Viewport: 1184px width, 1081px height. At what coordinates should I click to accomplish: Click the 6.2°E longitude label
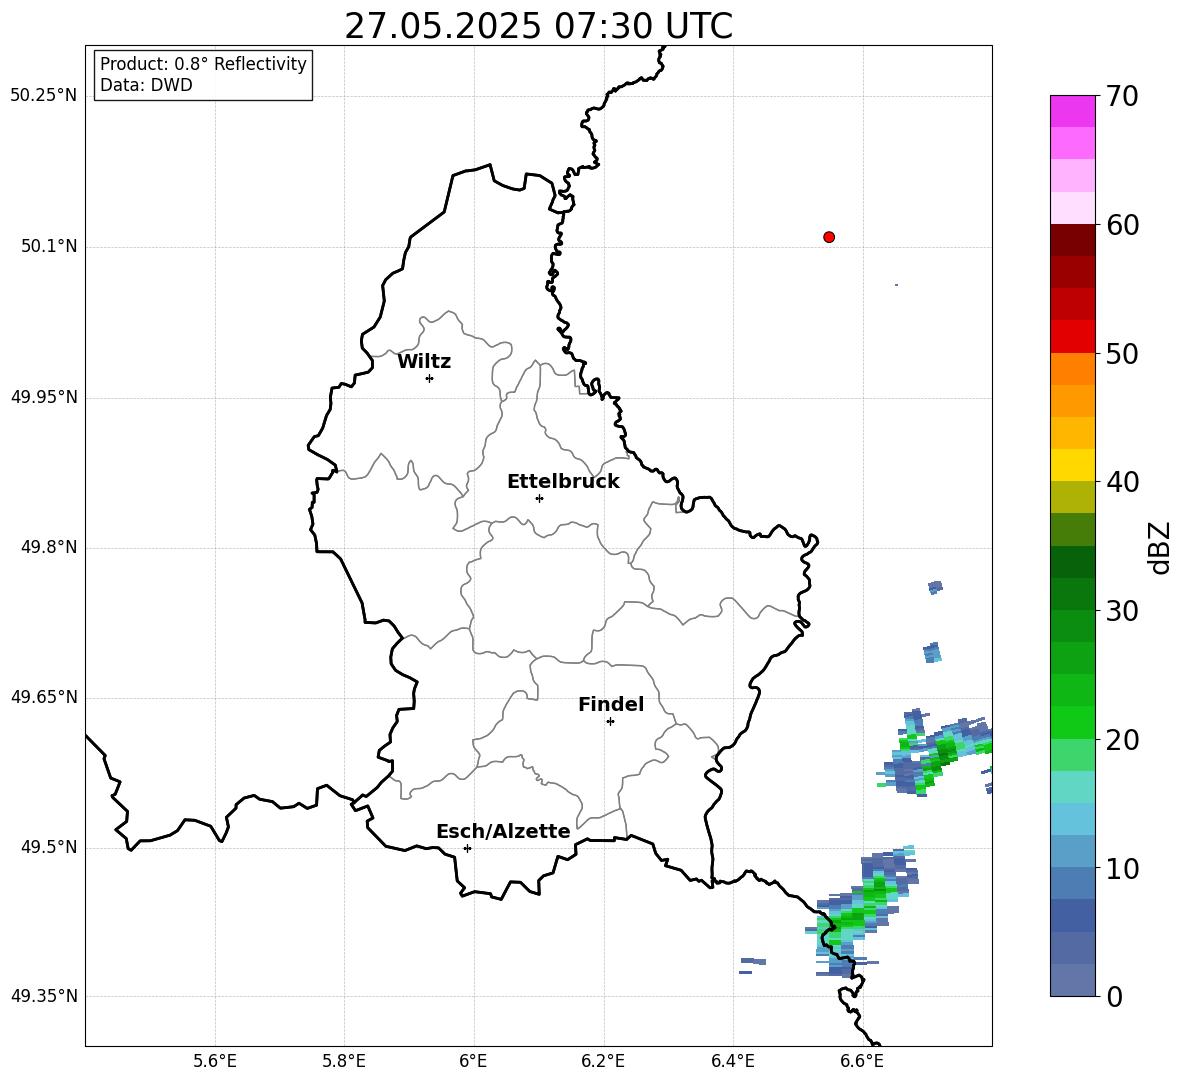coord(603,1061)
